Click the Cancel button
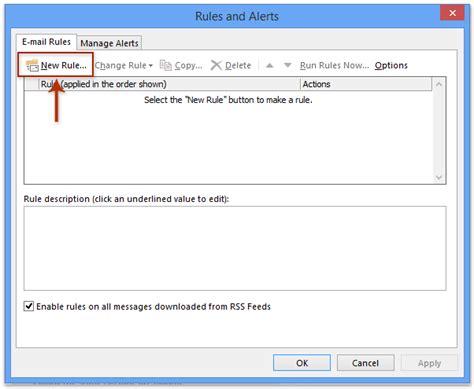This screenshot has height=389, width=474. point(365,363)
